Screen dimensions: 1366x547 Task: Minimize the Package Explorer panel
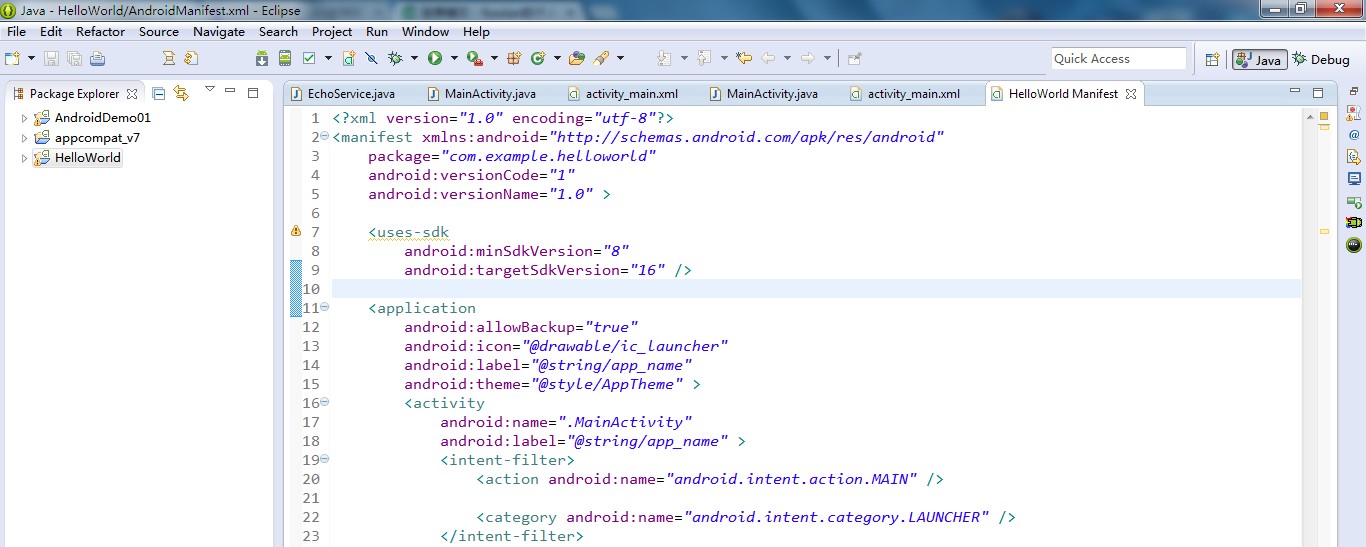[230, 92]
